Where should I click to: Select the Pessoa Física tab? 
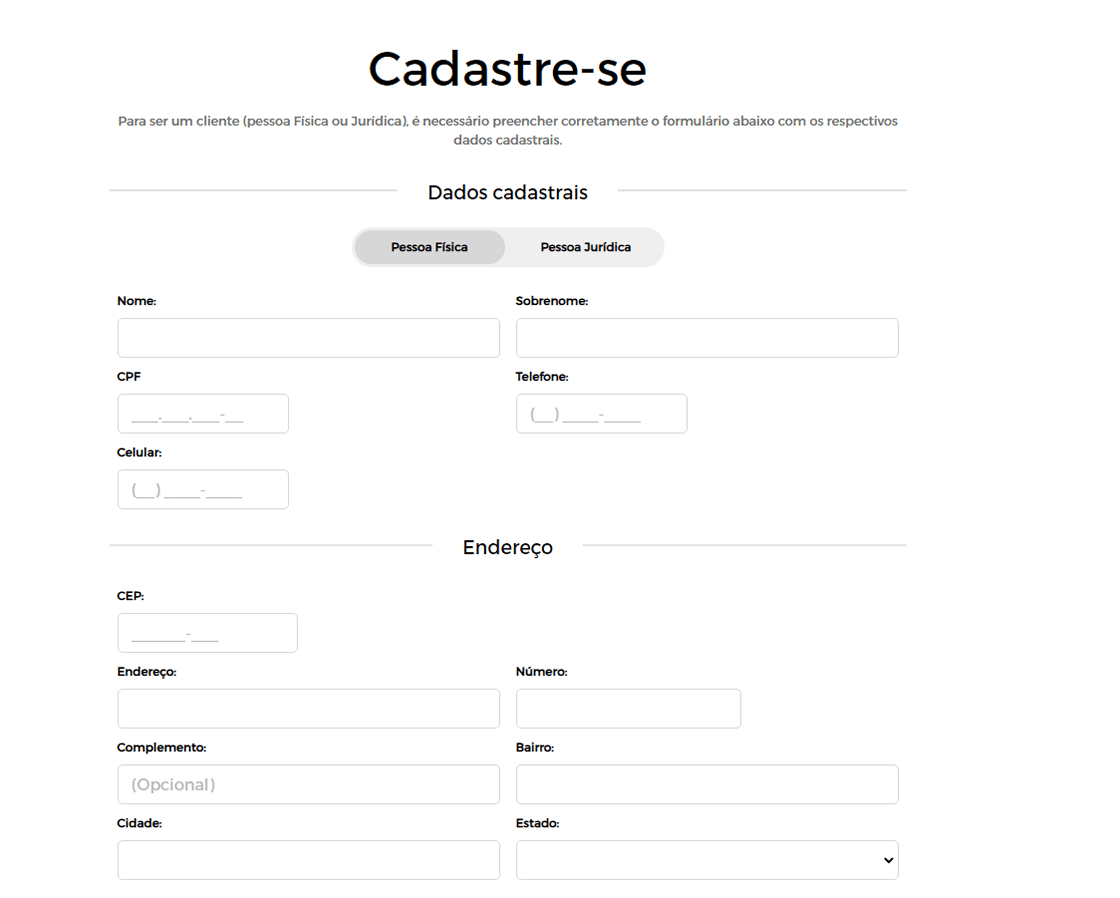429,247
